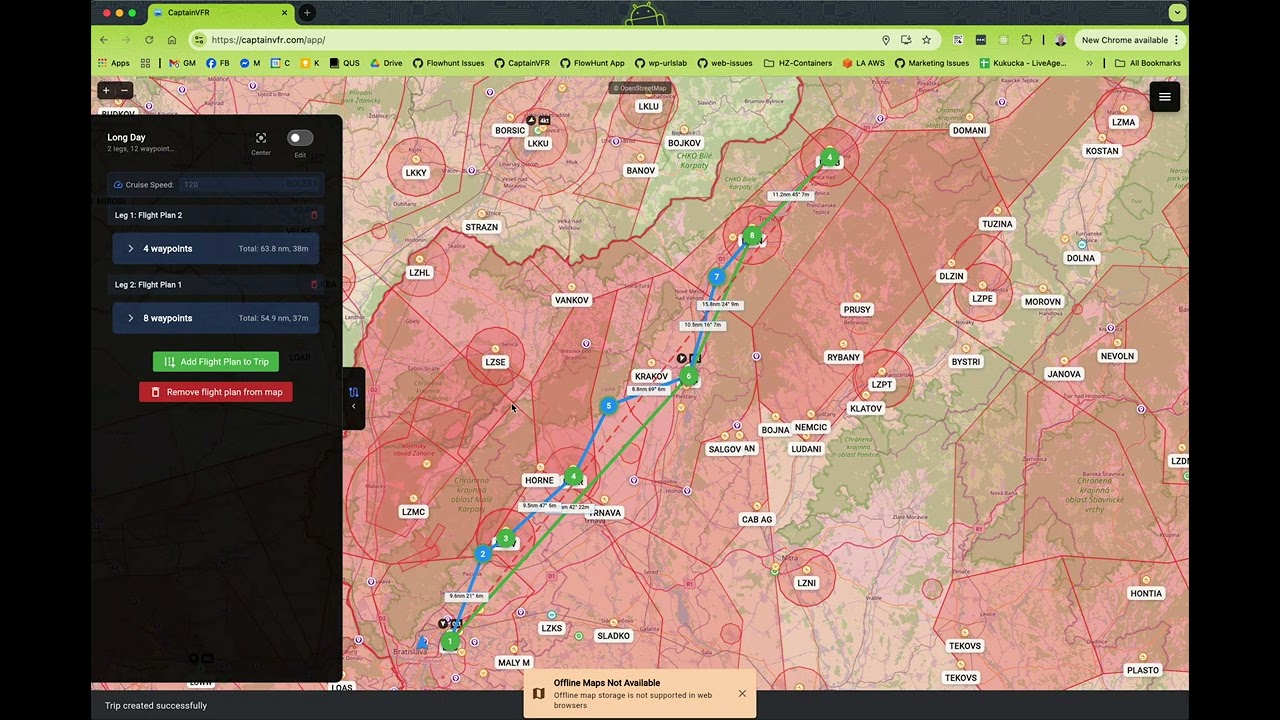1280x720 pixels.
Task: Zoom in the map with plus button
Action: [x=105, y=90]
